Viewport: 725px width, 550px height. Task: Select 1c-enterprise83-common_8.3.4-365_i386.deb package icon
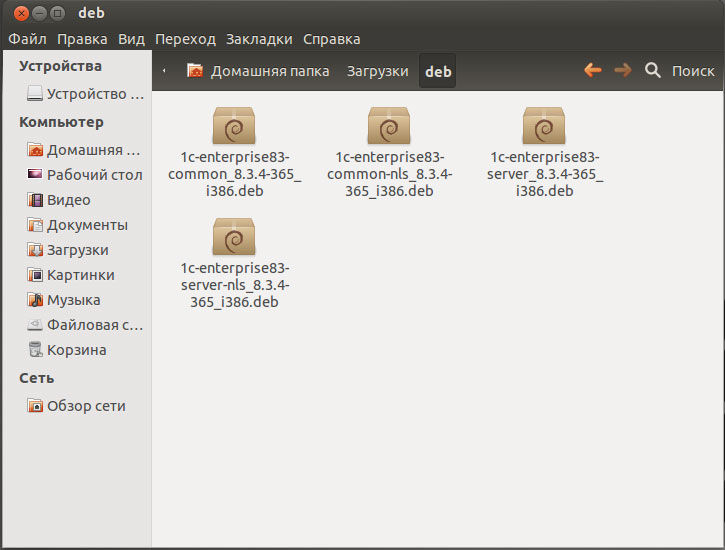point(234,126)
